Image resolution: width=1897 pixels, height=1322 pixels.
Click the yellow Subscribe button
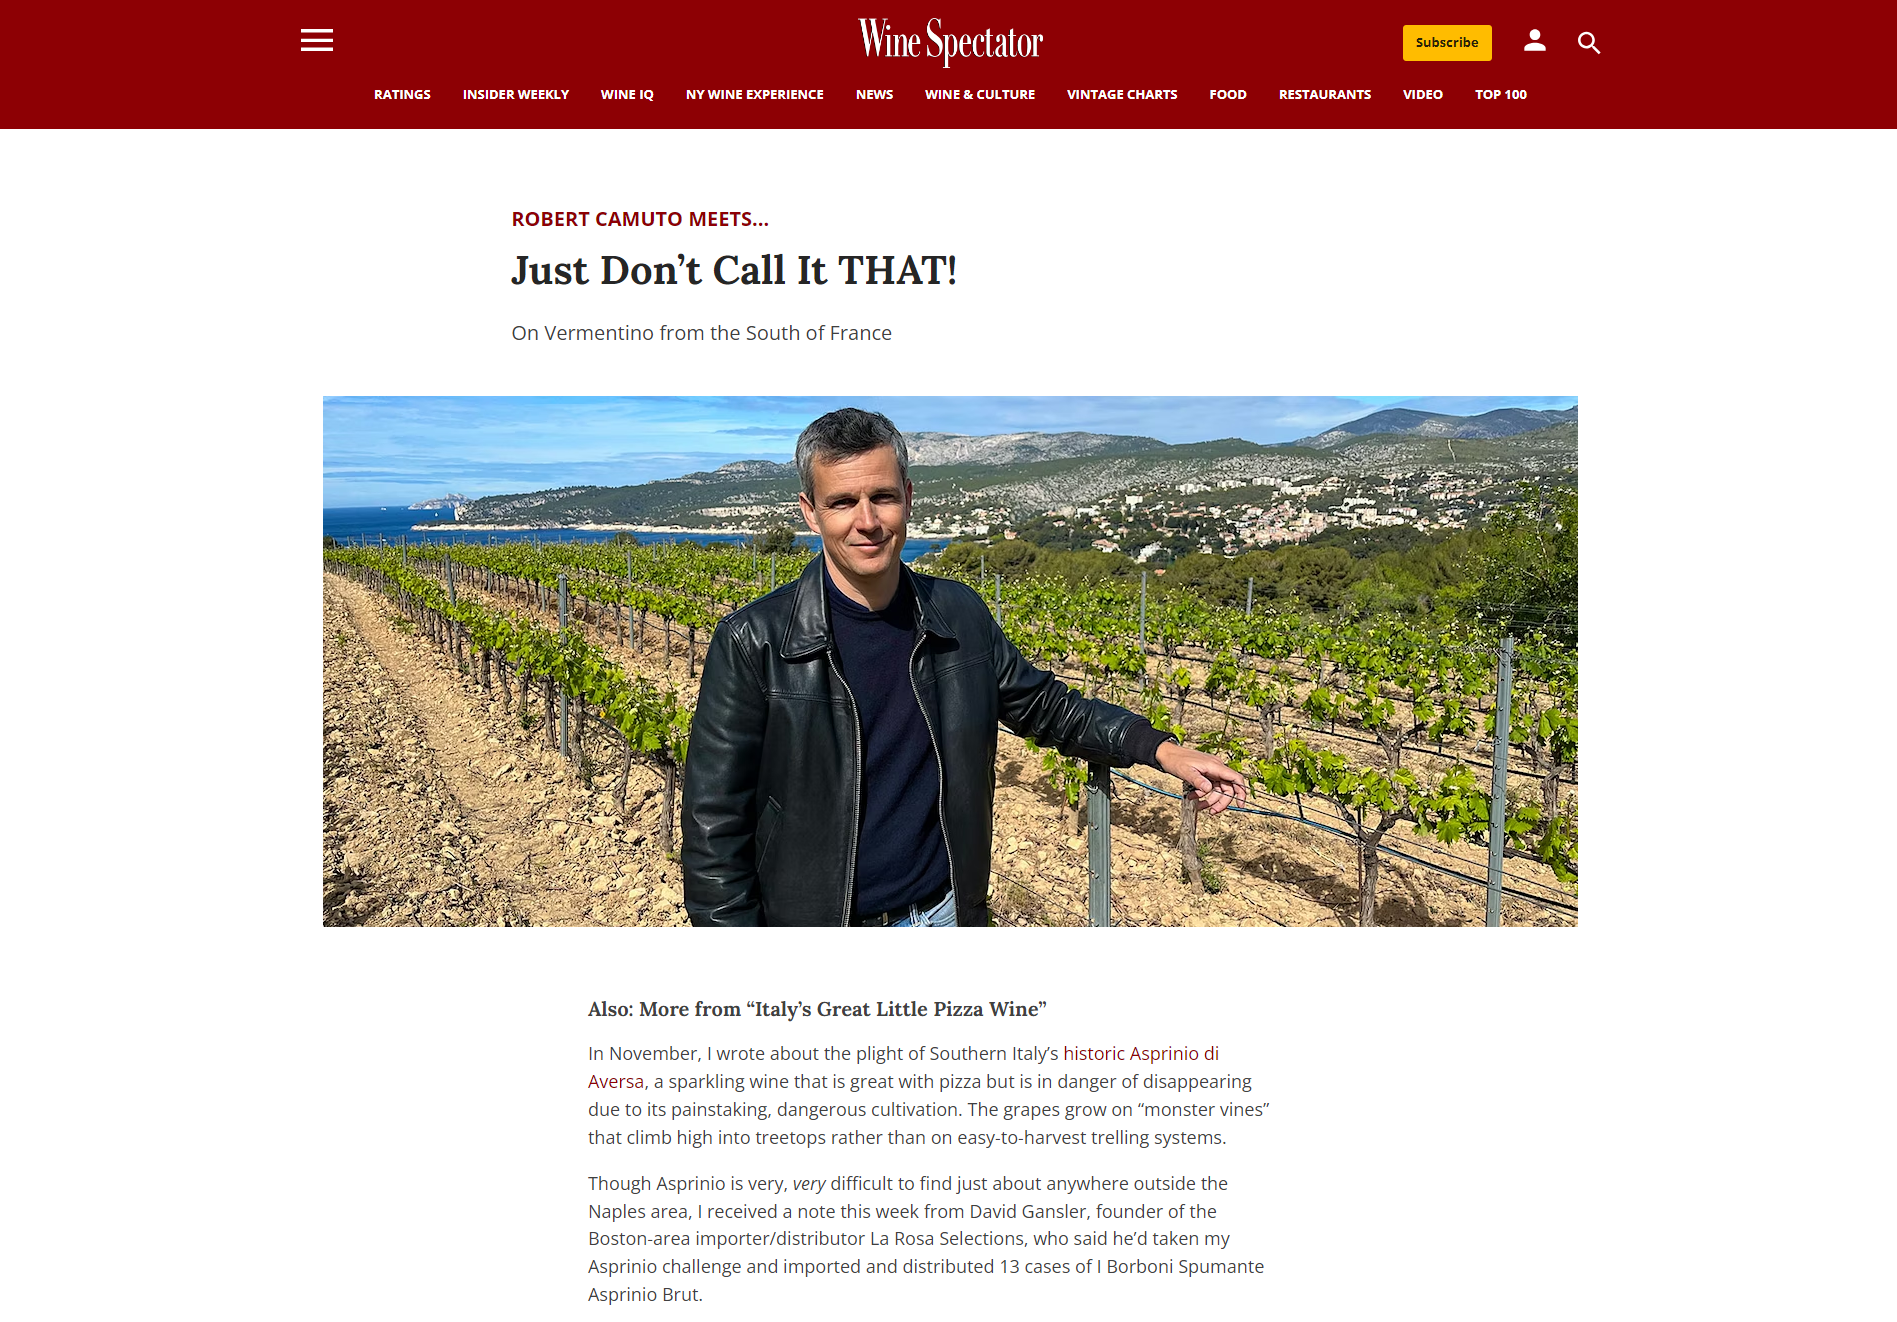pos(1447,43)
